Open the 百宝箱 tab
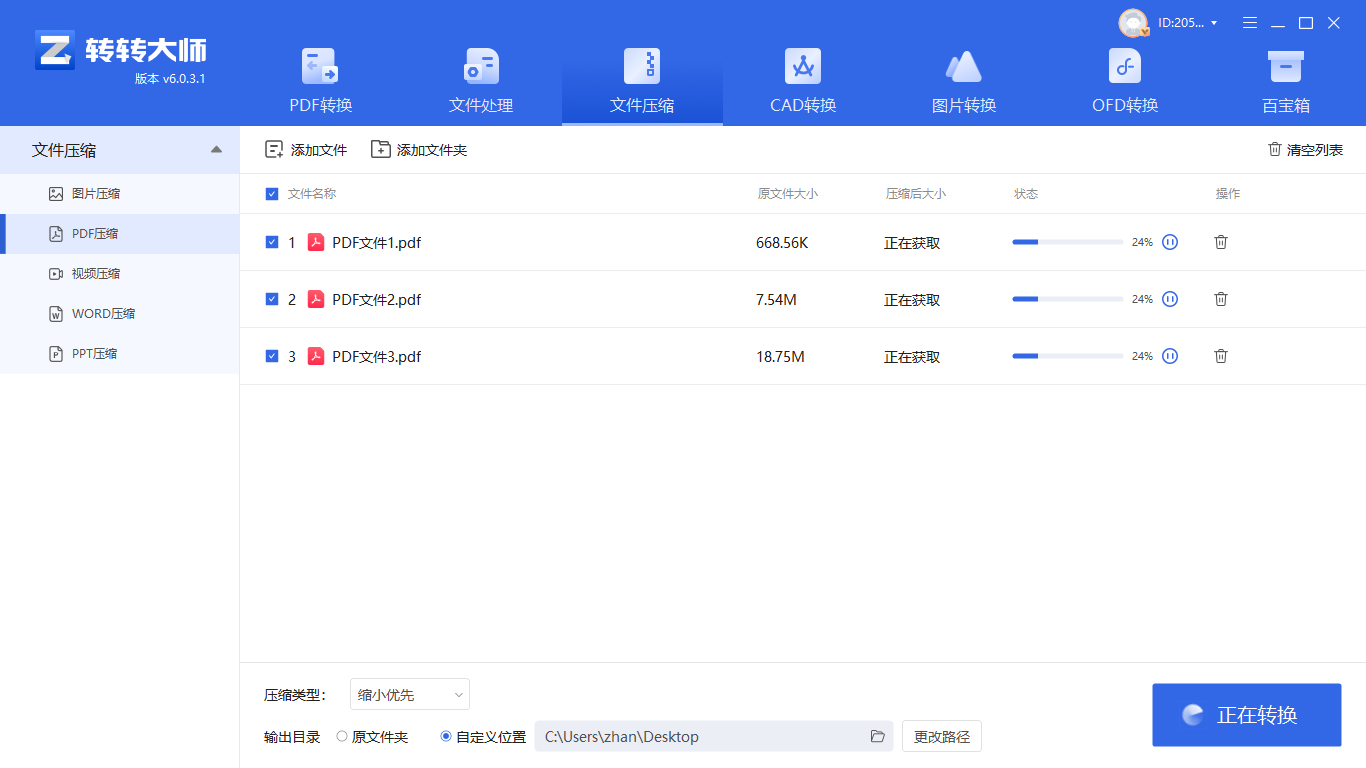Screen dimensions: 1366x768 [1286, 82]
